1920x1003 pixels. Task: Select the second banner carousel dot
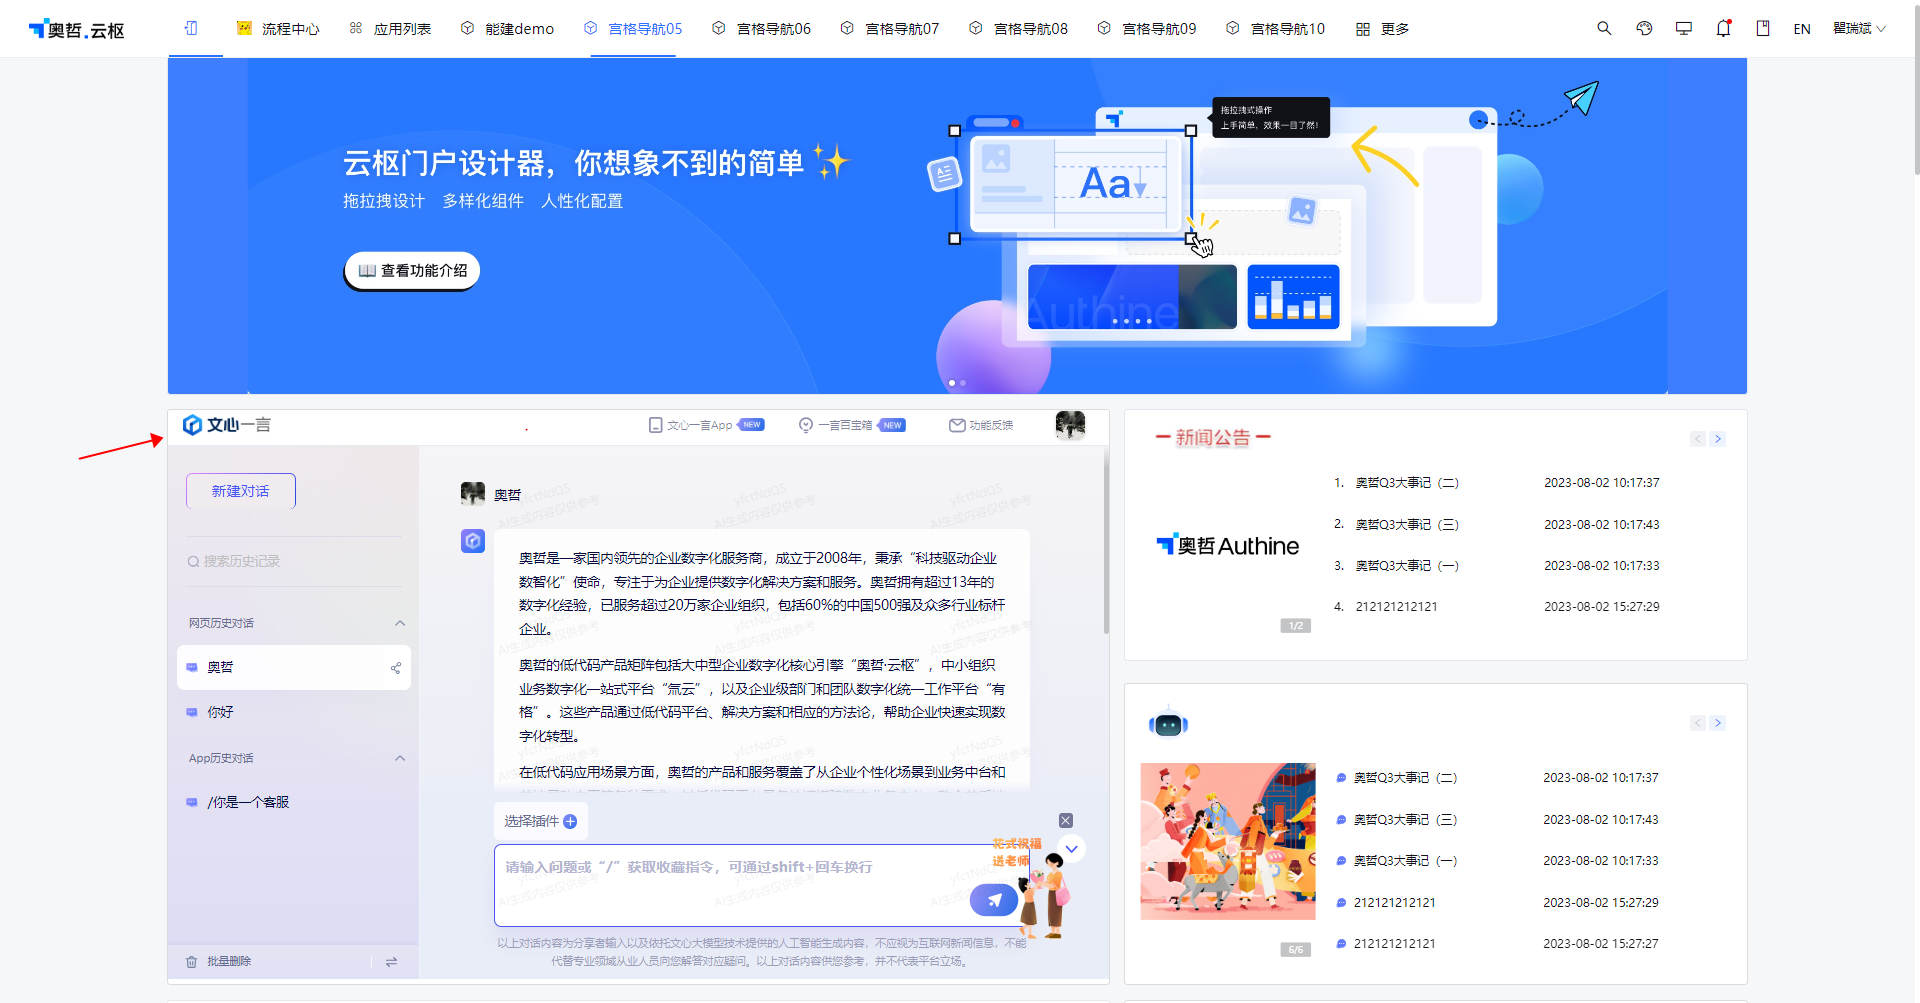pyautogui.click(x=963, y=383)
